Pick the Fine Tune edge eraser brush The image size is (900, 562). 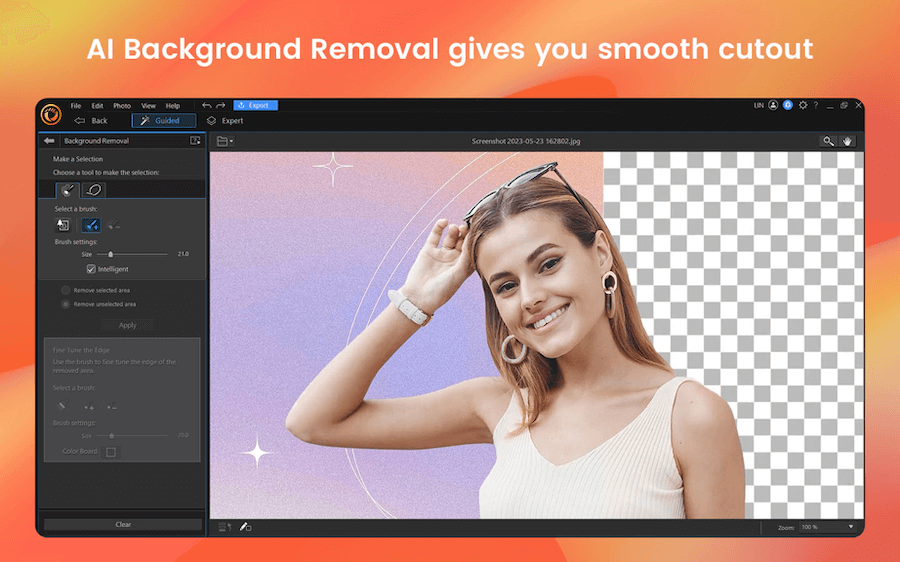coord(62,406)
